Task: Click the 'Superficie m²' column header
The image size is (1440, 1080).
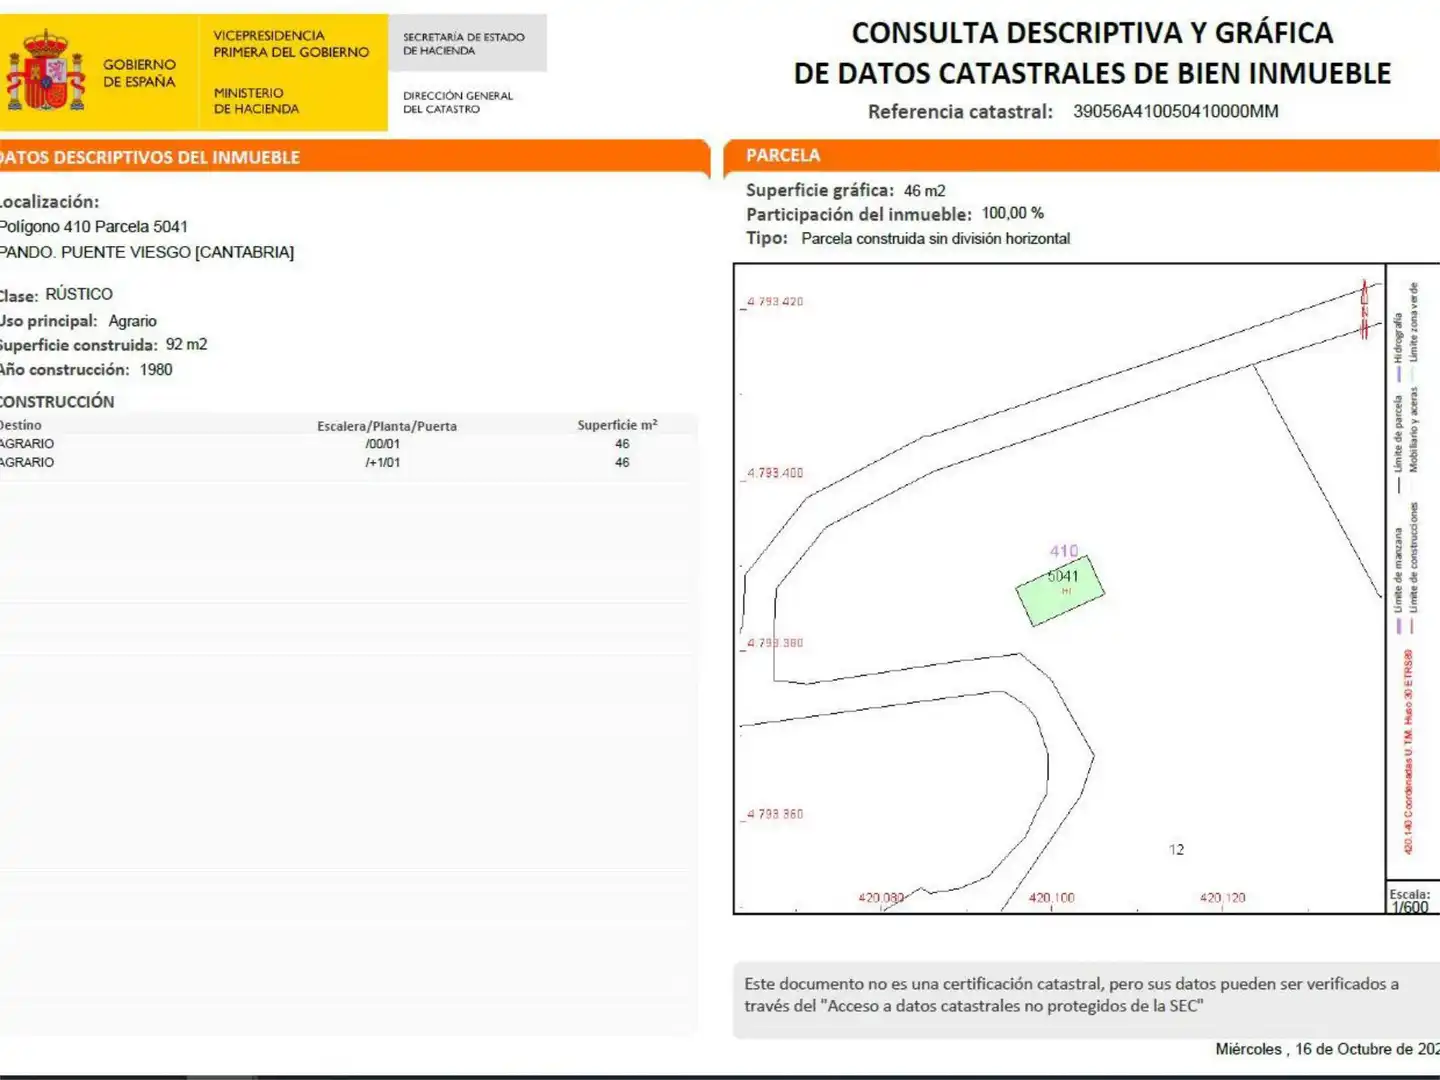Action: [617, 425]
